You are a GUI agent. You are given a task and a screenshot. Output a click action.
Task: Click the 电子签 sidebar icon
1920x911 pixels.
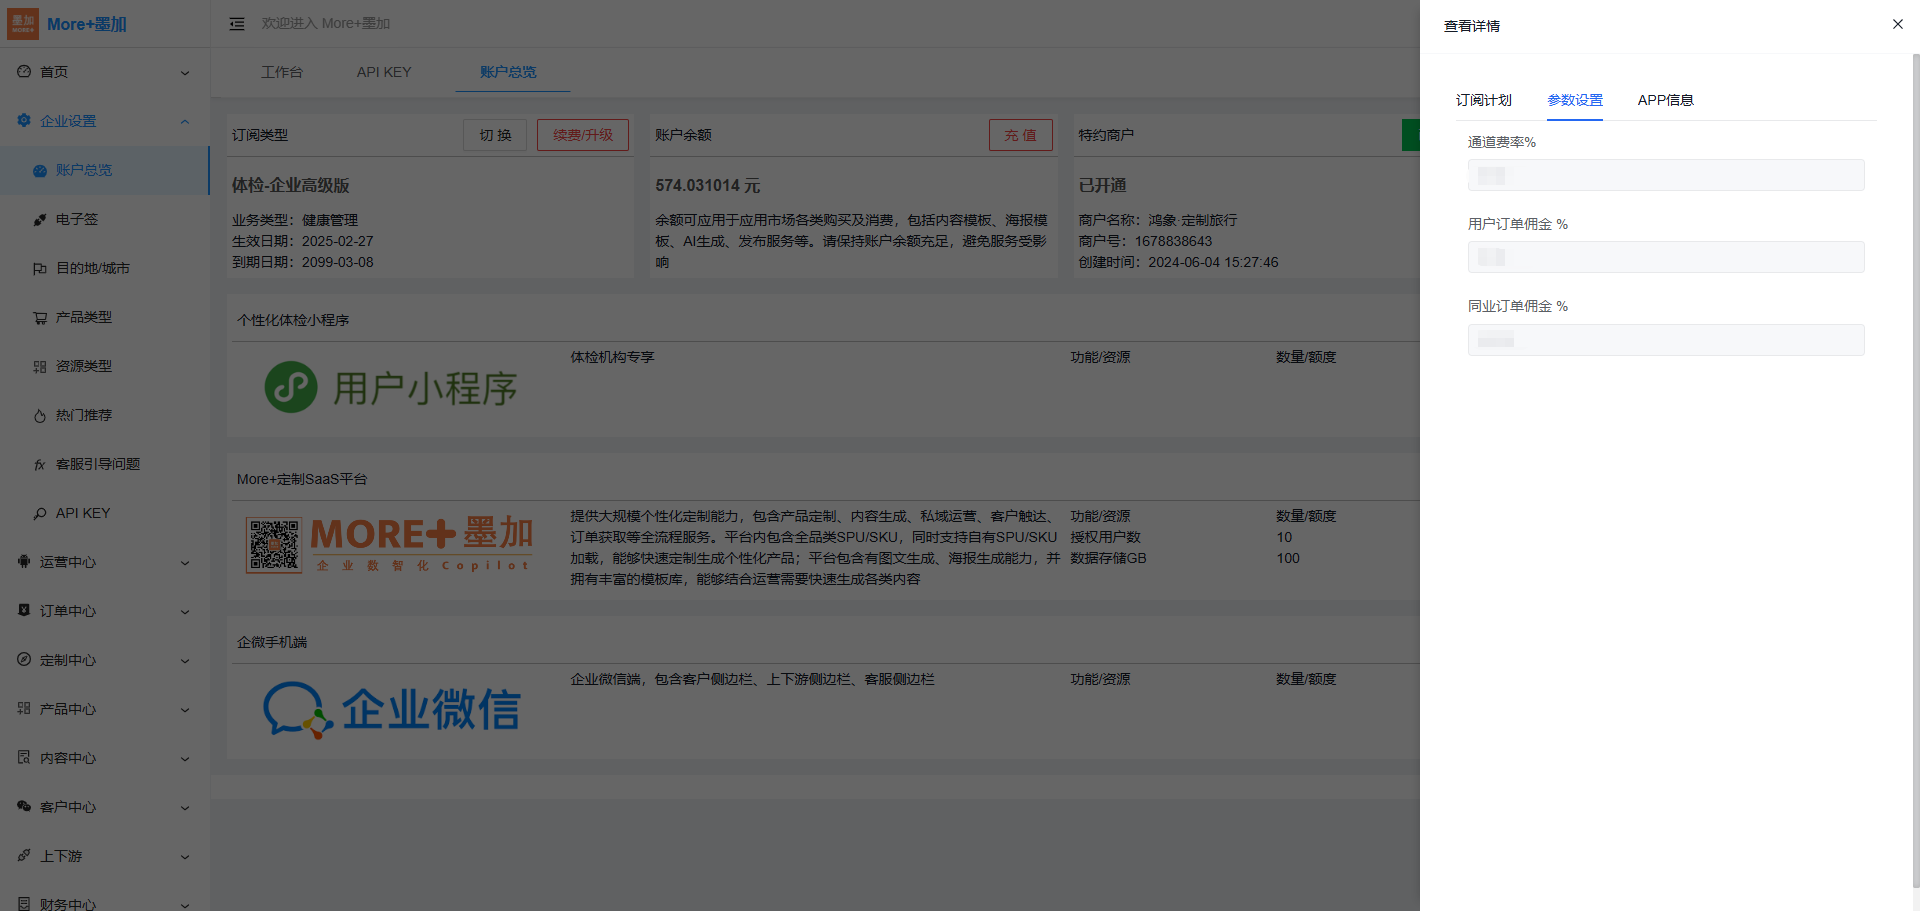point(40,220)
